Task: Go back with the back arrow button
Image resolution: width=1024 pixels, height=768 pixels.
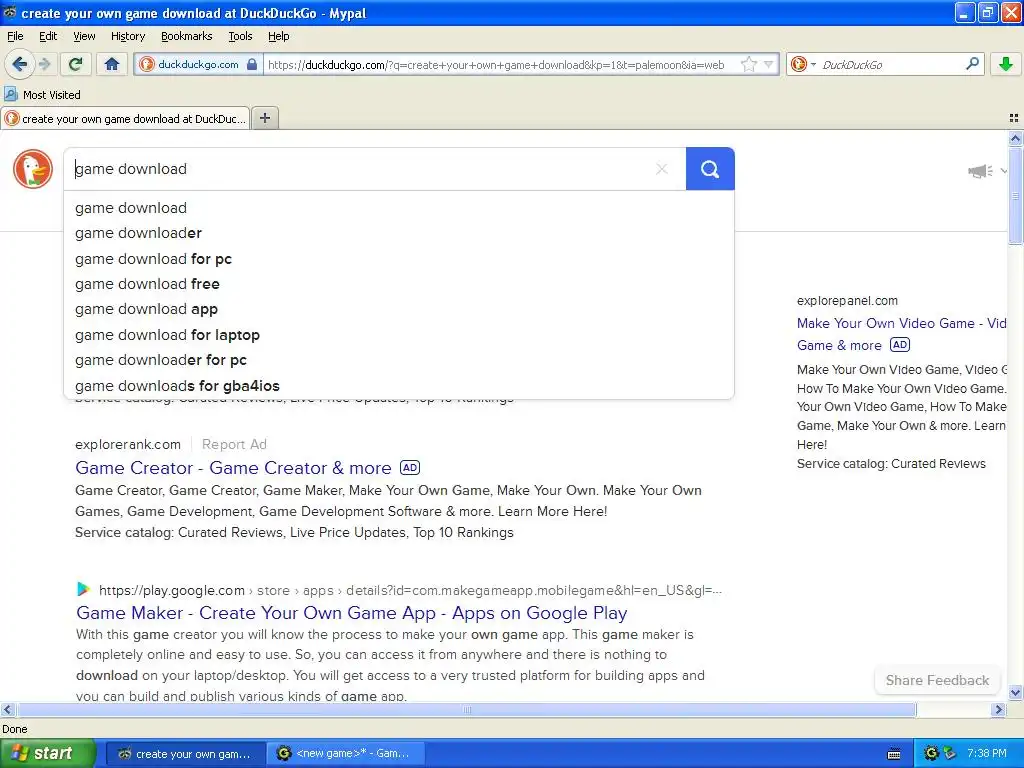Action: [20, 64]
